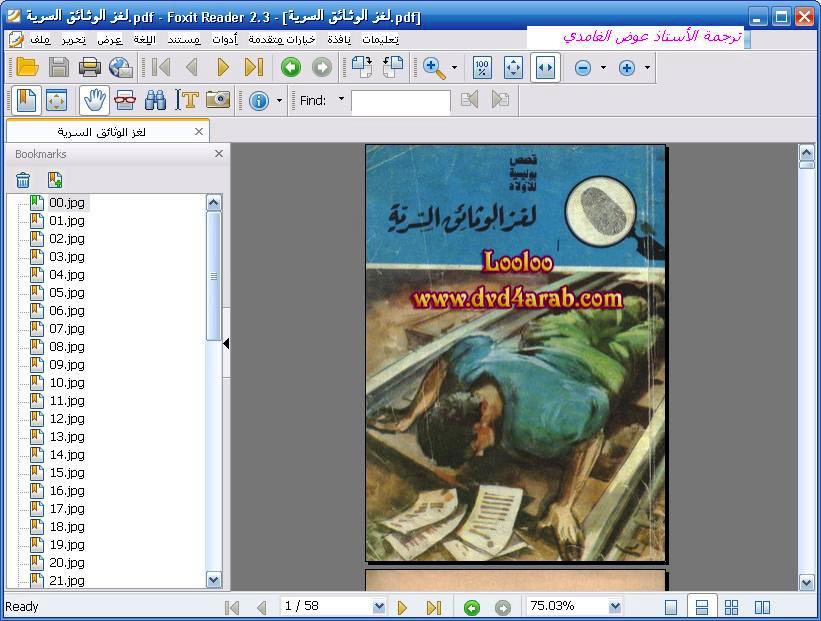Open the مستند menu

(x=184, y=40)
